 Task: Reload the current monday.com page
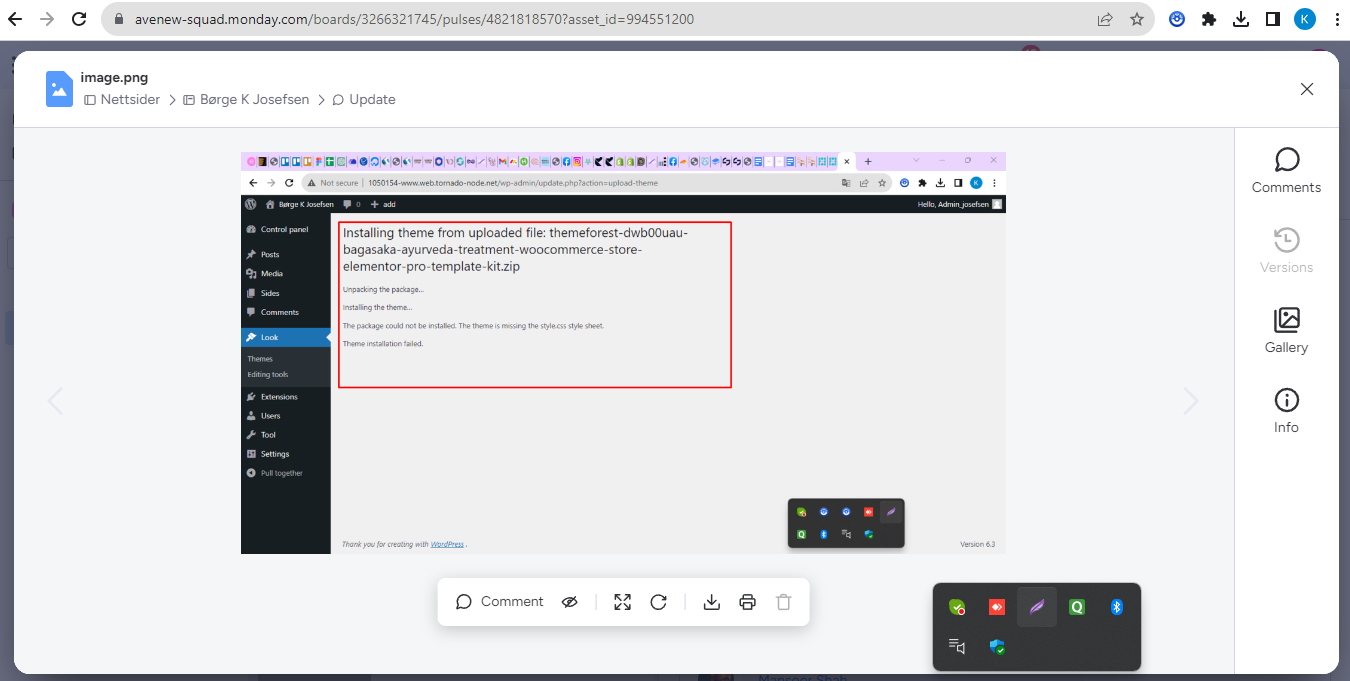[x=78, y=19]
